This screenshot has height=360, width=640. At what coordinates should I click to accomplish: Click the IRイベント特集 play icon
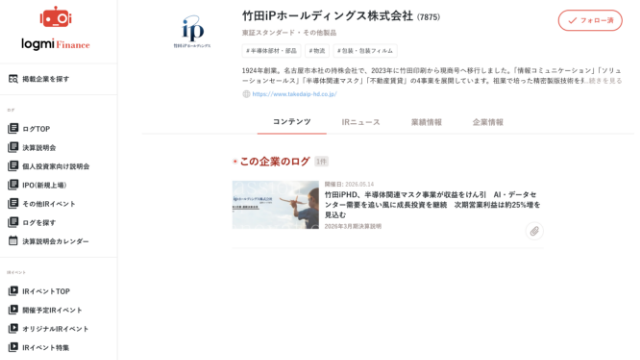click(13, 347)
